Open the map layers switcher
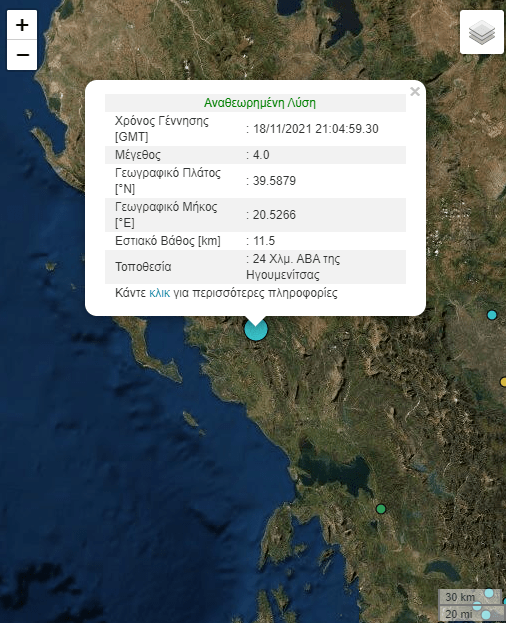The width and height of the screenshot is (506, 623). tap(482, 32)
